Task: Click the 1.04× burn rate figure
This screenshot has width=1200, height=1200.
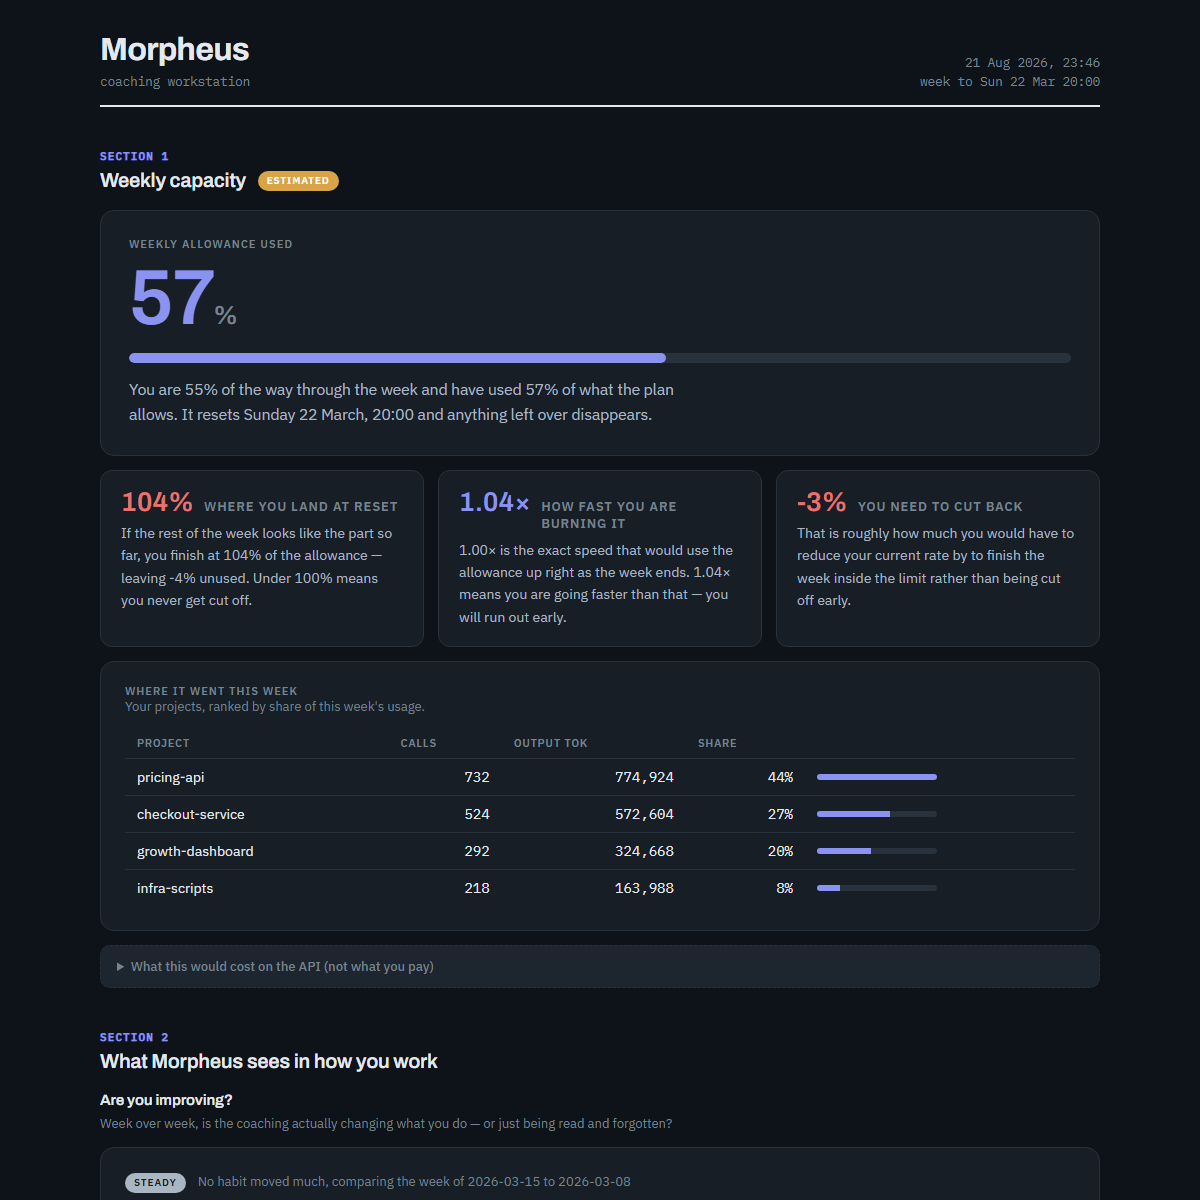Action: click(494, 502)
